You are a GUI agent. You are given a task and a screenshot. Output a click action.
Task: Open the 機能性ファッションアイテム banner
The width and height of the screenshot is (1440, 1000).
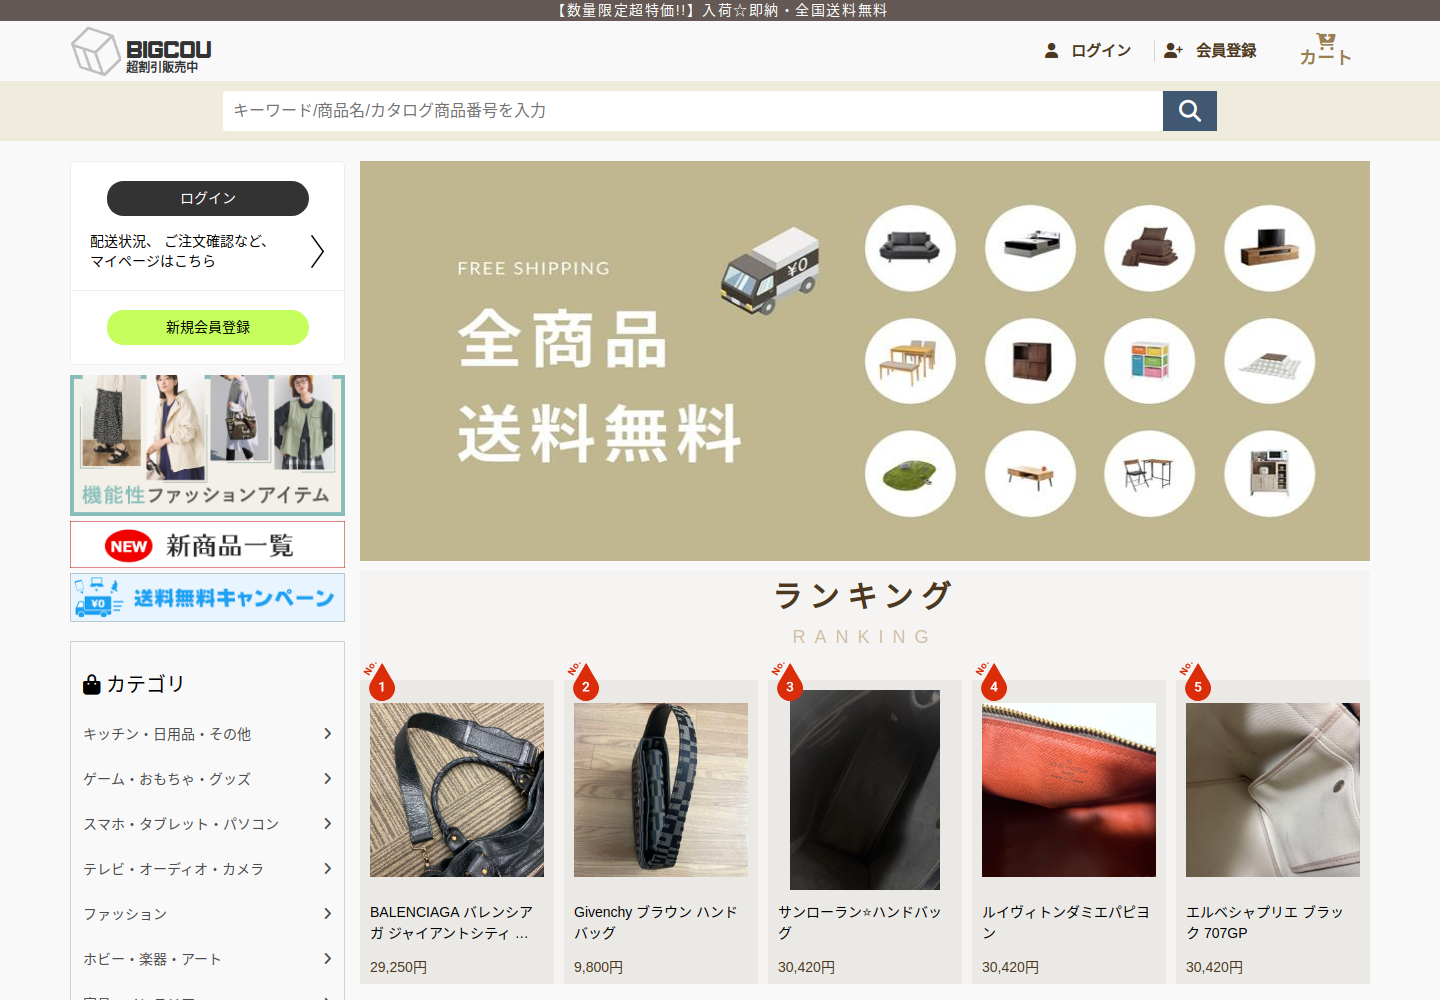pyautogui.click(x=208, y=445)
